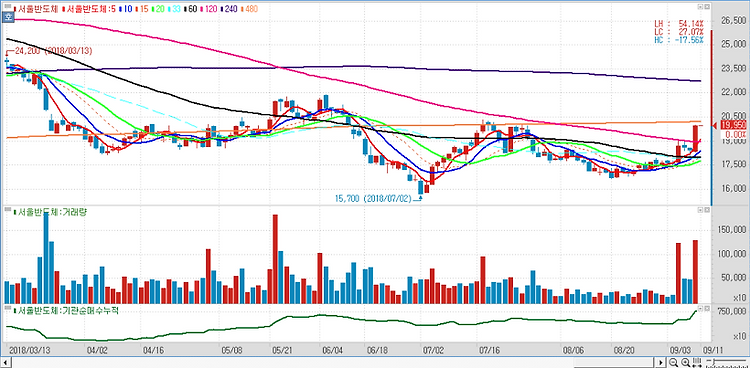Close the 거래량 volume panel
750x368 pixels.
click(706, 210)
